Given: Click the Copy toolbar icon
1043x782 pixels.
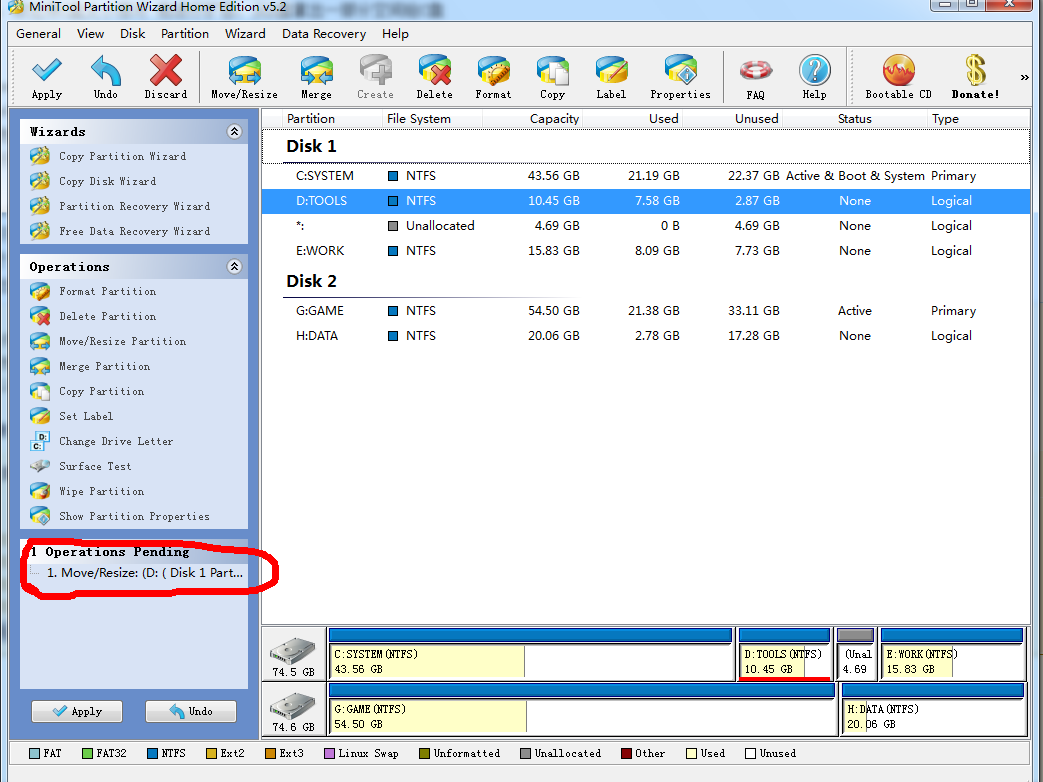Looking at the screenshot, I should click(x=552, y=76).
